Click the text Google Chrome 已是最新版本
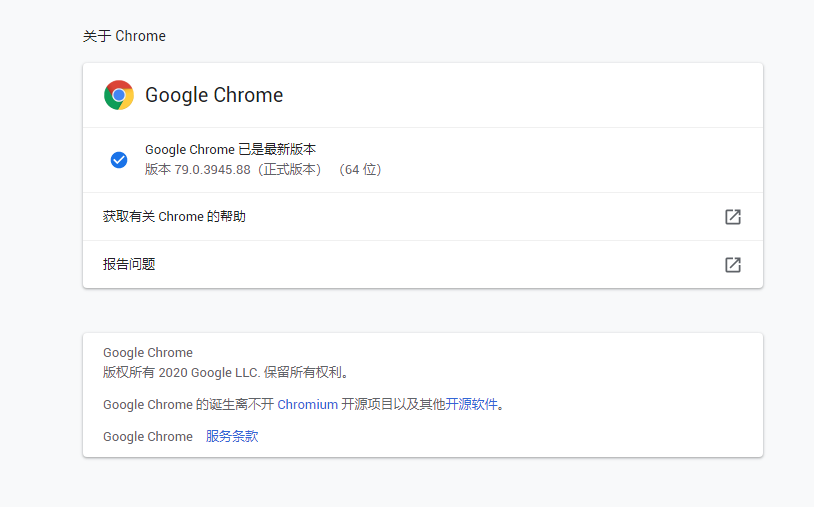The image size is (814, 507). 230,149
